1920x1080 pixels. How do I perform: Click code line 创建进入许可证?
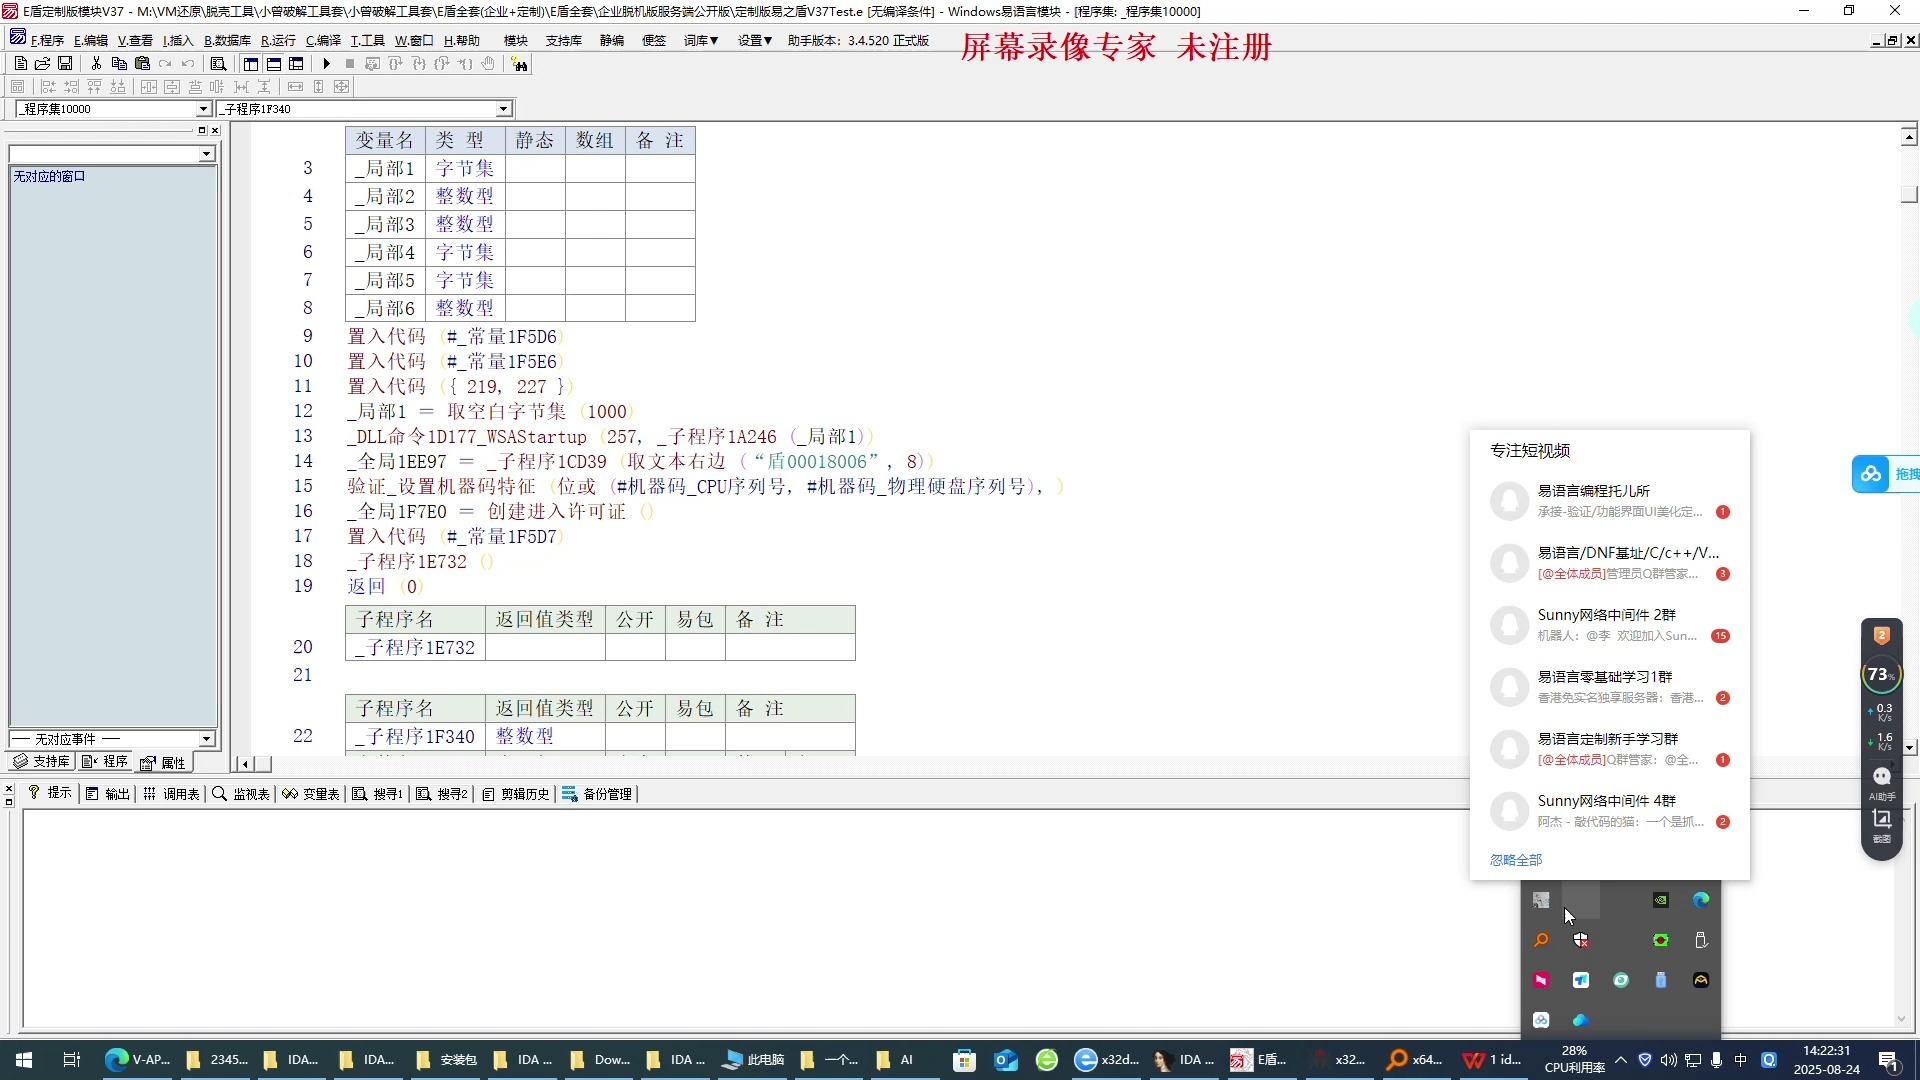tap(500, 511)
